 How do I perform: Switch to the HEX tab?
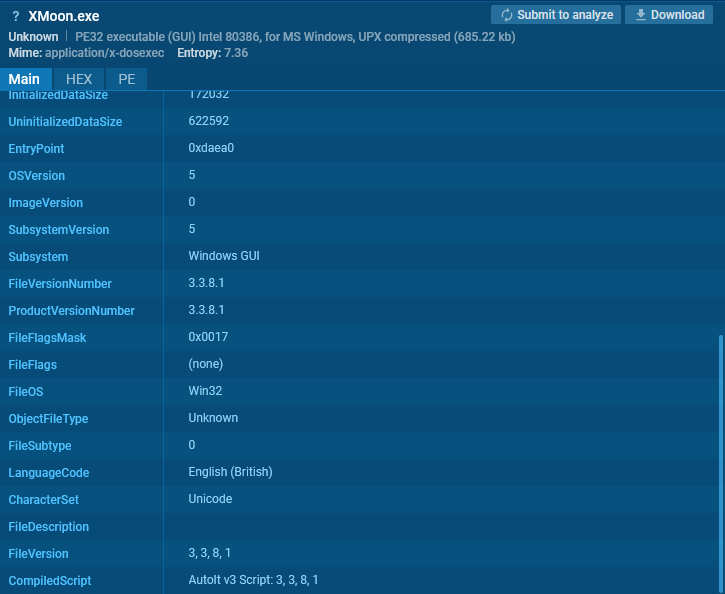point(79,79)
